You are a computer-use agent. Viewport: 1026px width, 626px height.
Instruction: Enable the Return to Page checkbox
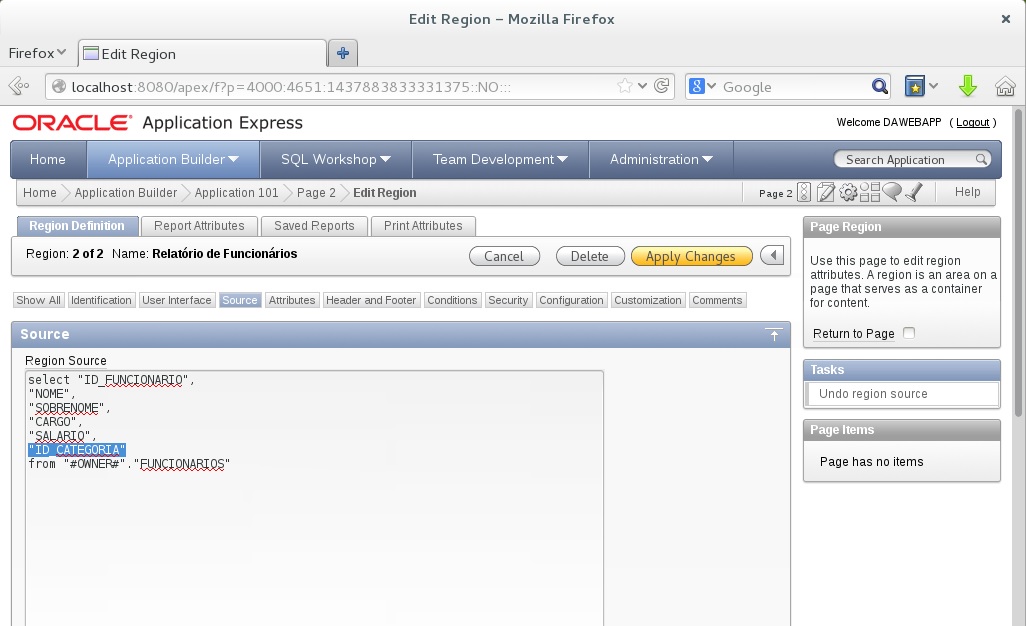(908, 333)
